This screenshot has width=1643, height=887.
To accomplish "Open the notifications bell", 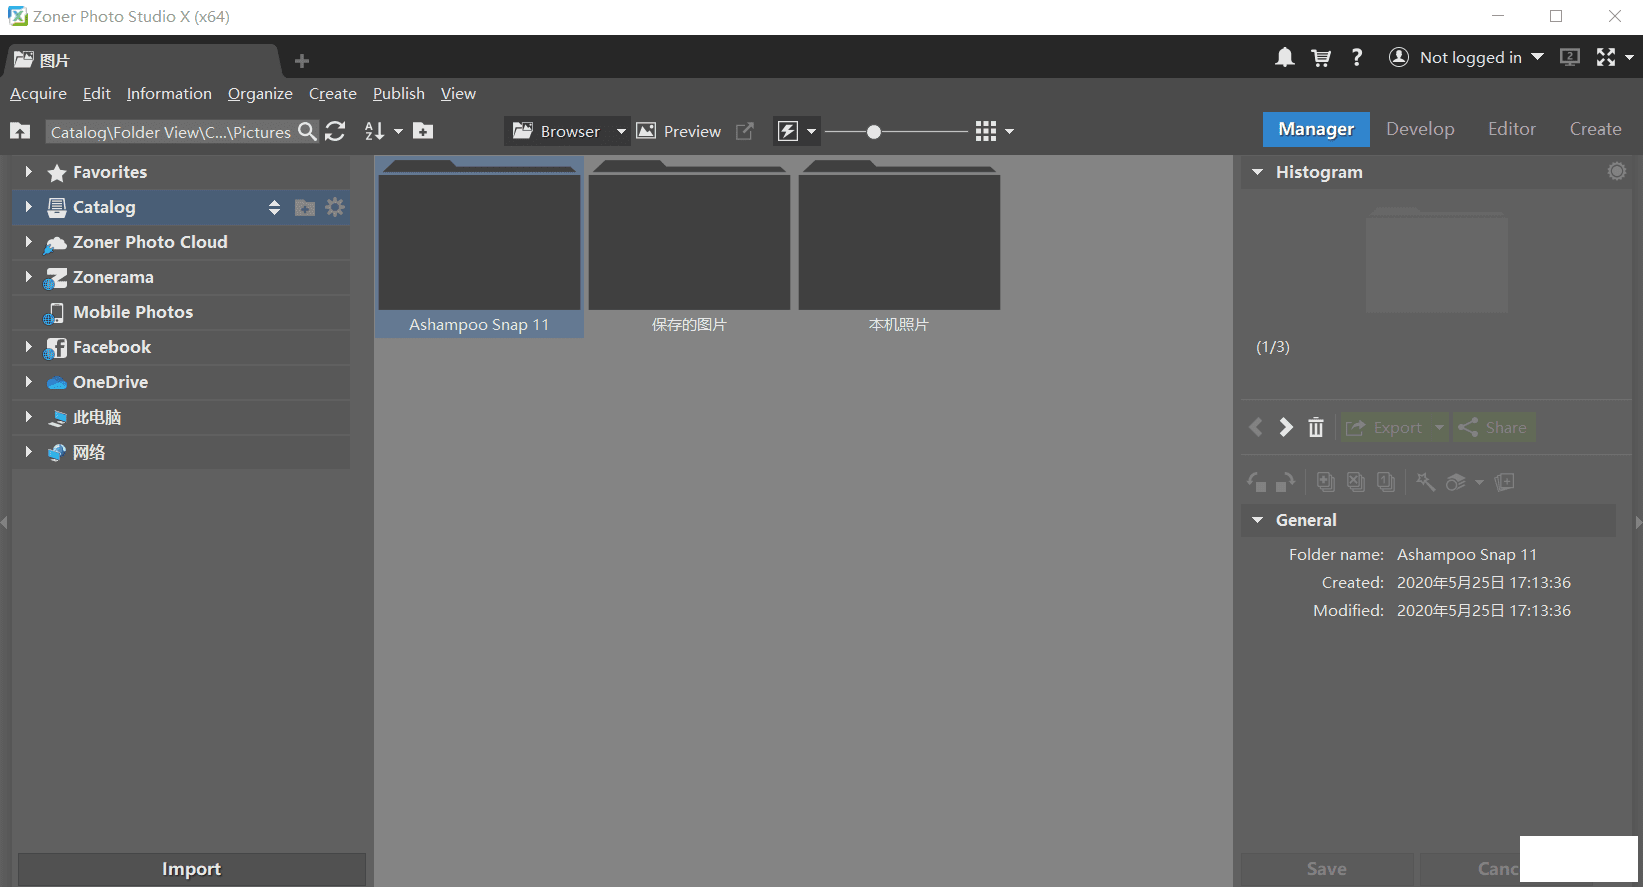I will [1285, 58].
